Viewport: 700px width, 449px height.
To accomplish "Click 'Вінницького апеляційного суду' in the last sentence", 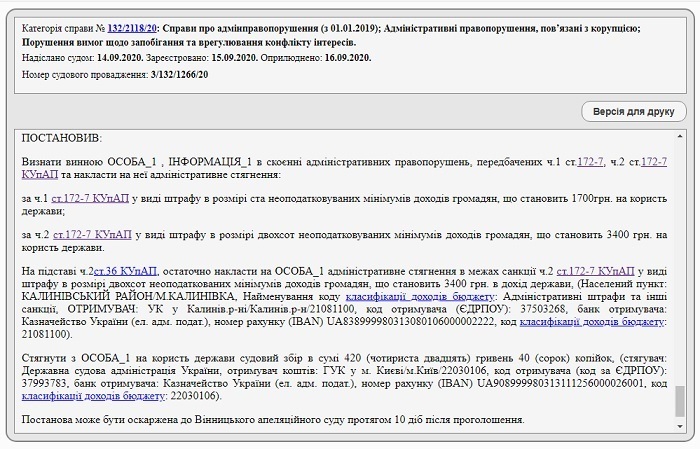I will point(271,420).
